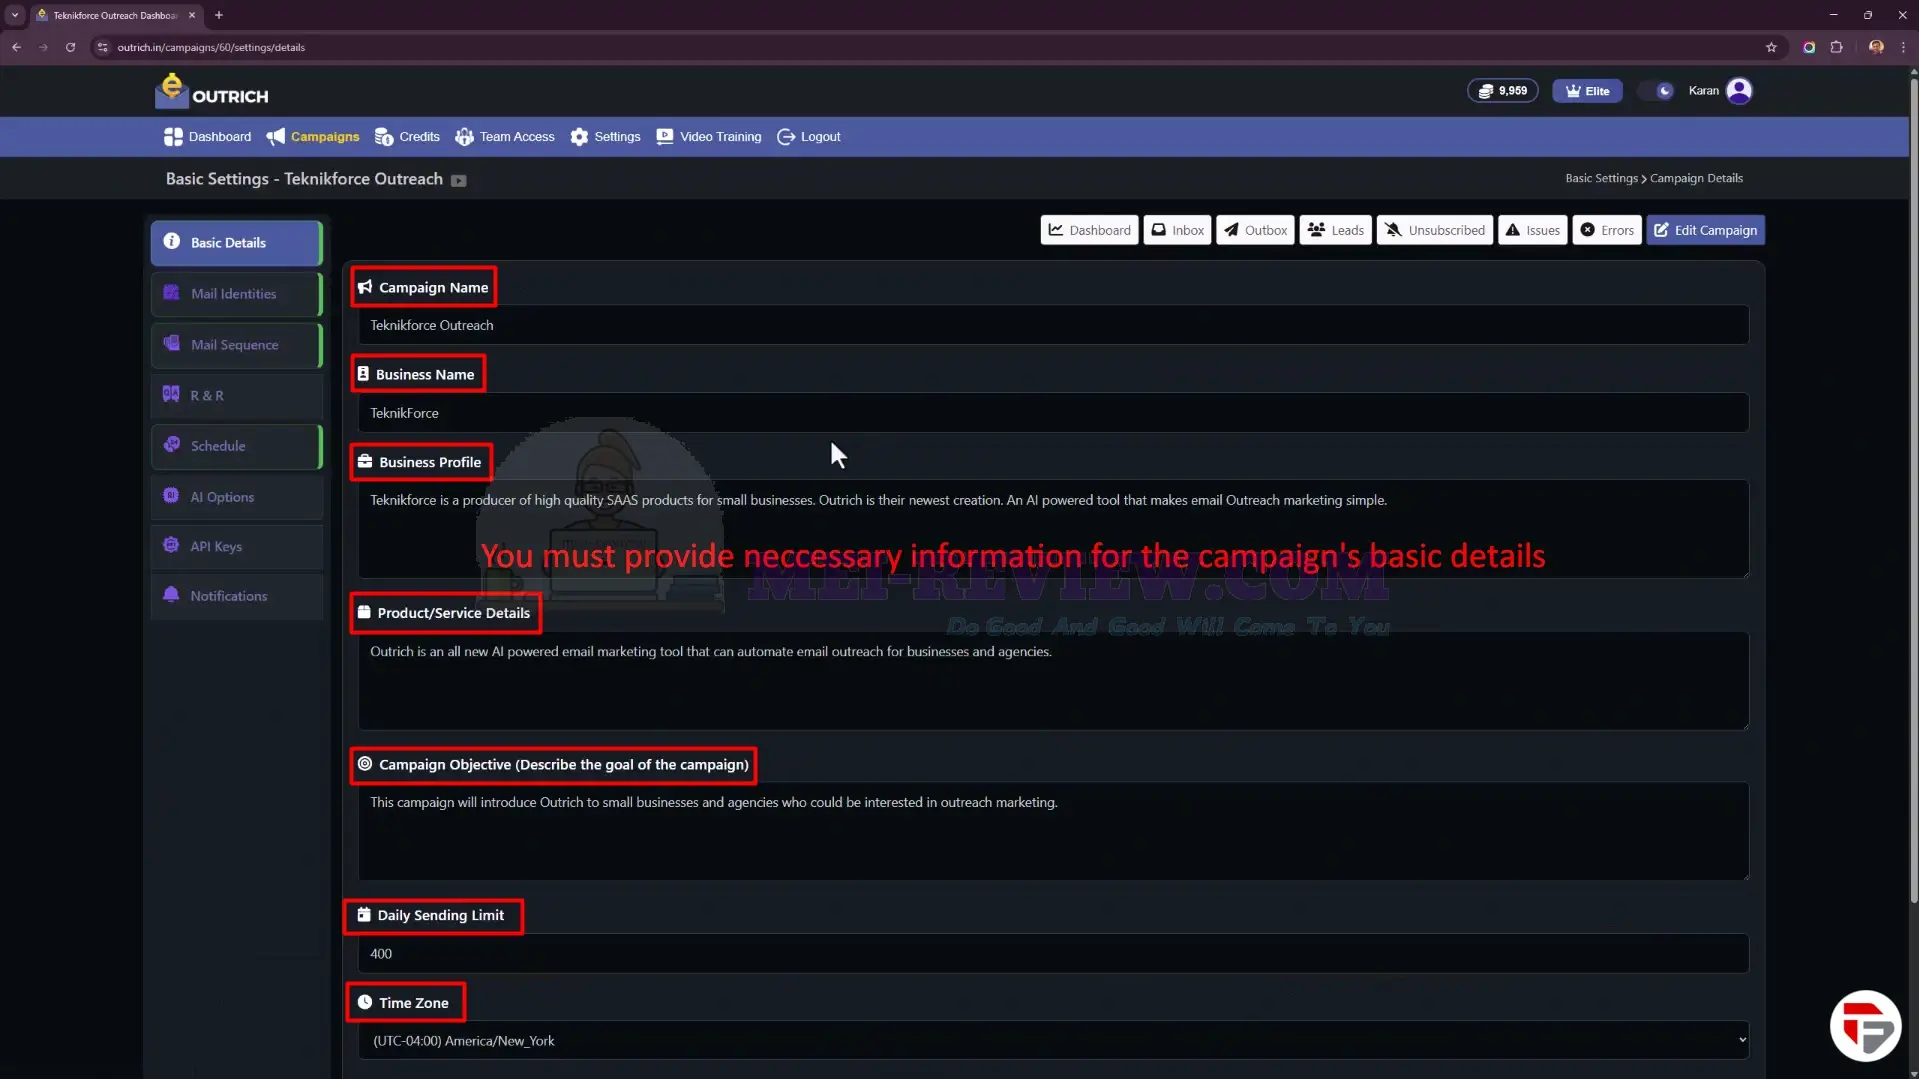
Task: Open Settings with the gear icon
Action: (x=606, y=137)
